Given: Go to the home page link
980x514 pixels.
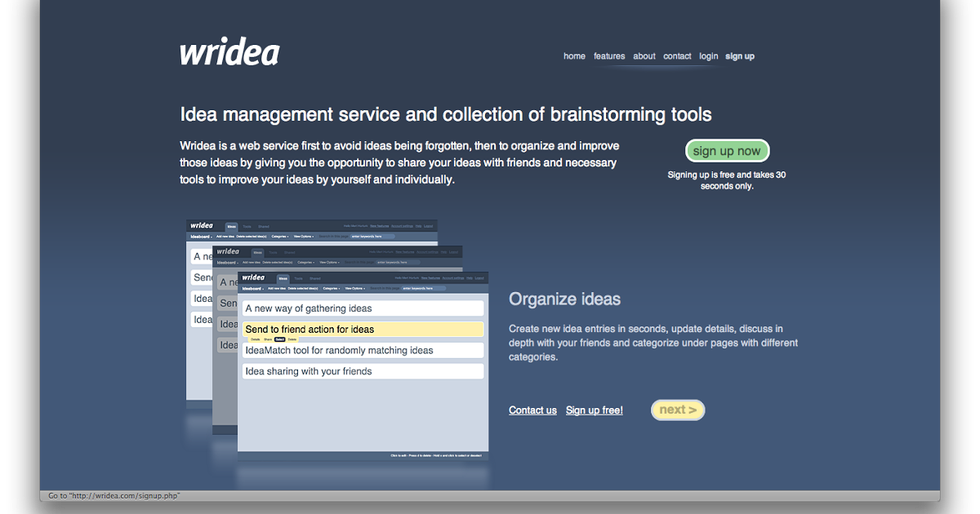Looking at the screenshot, I should (574, 56).
